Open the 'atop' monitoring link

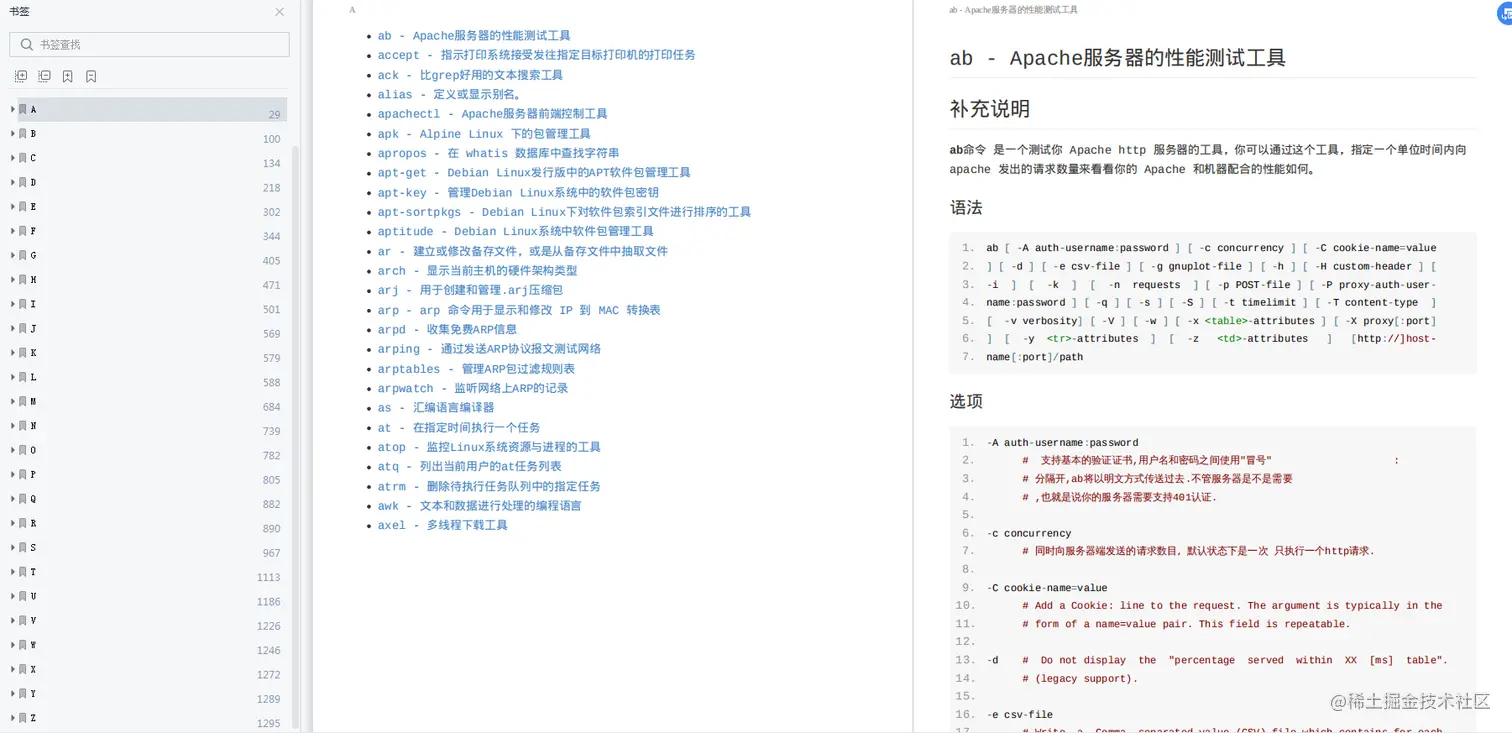pos(489,447)
